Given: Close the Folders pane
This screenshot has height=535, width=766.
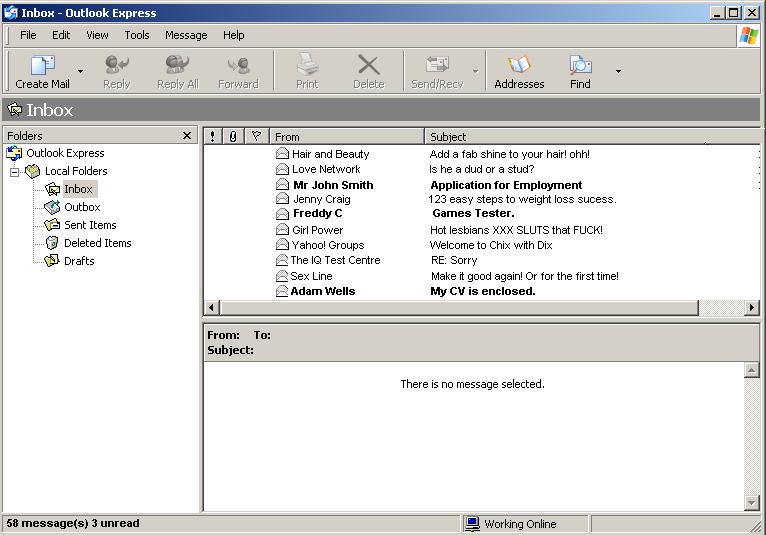Looking at the screenshot, I should [187, 136].
